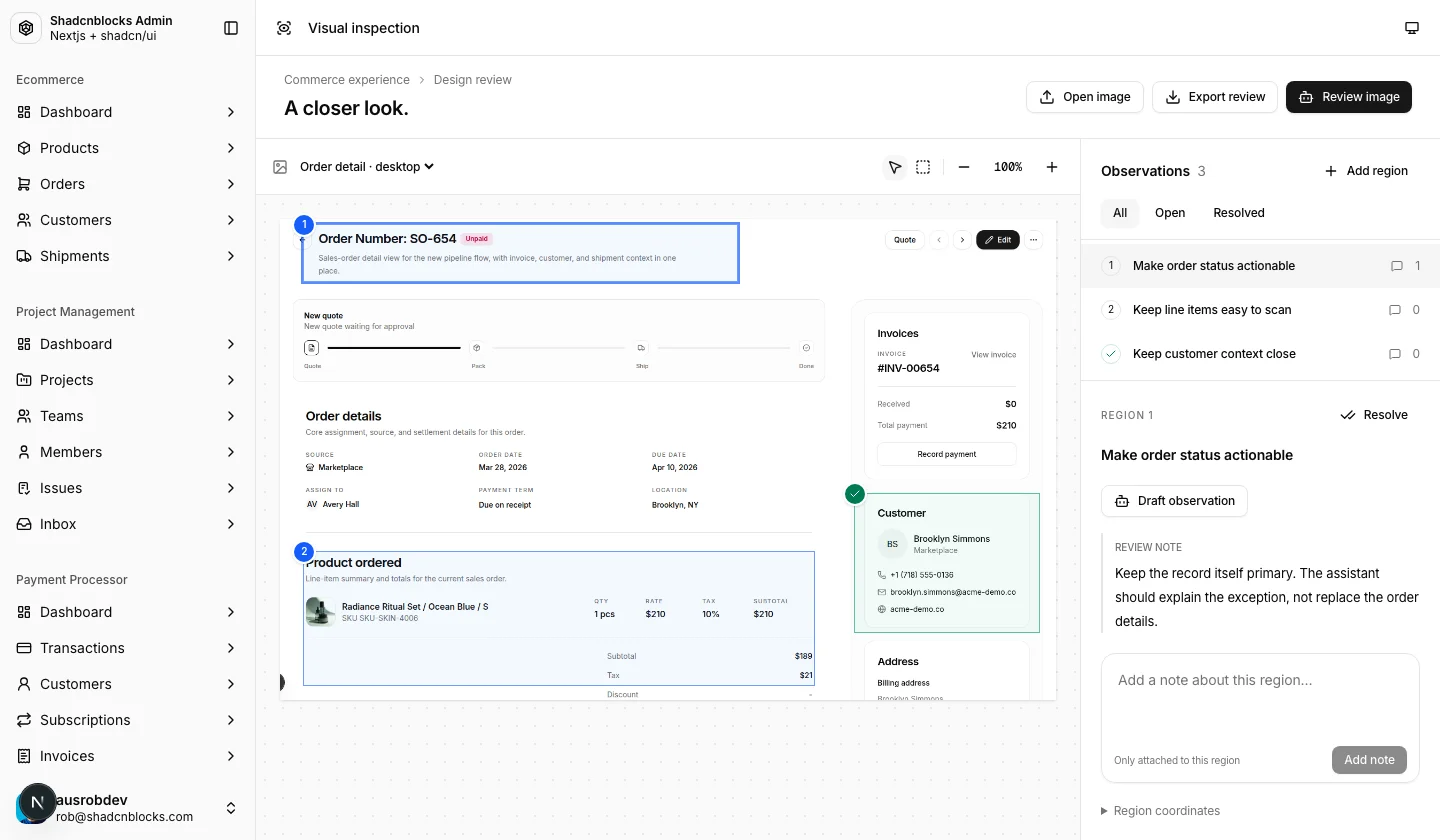
Task: Click the Draft observation button
Action: coord(1174,501)
